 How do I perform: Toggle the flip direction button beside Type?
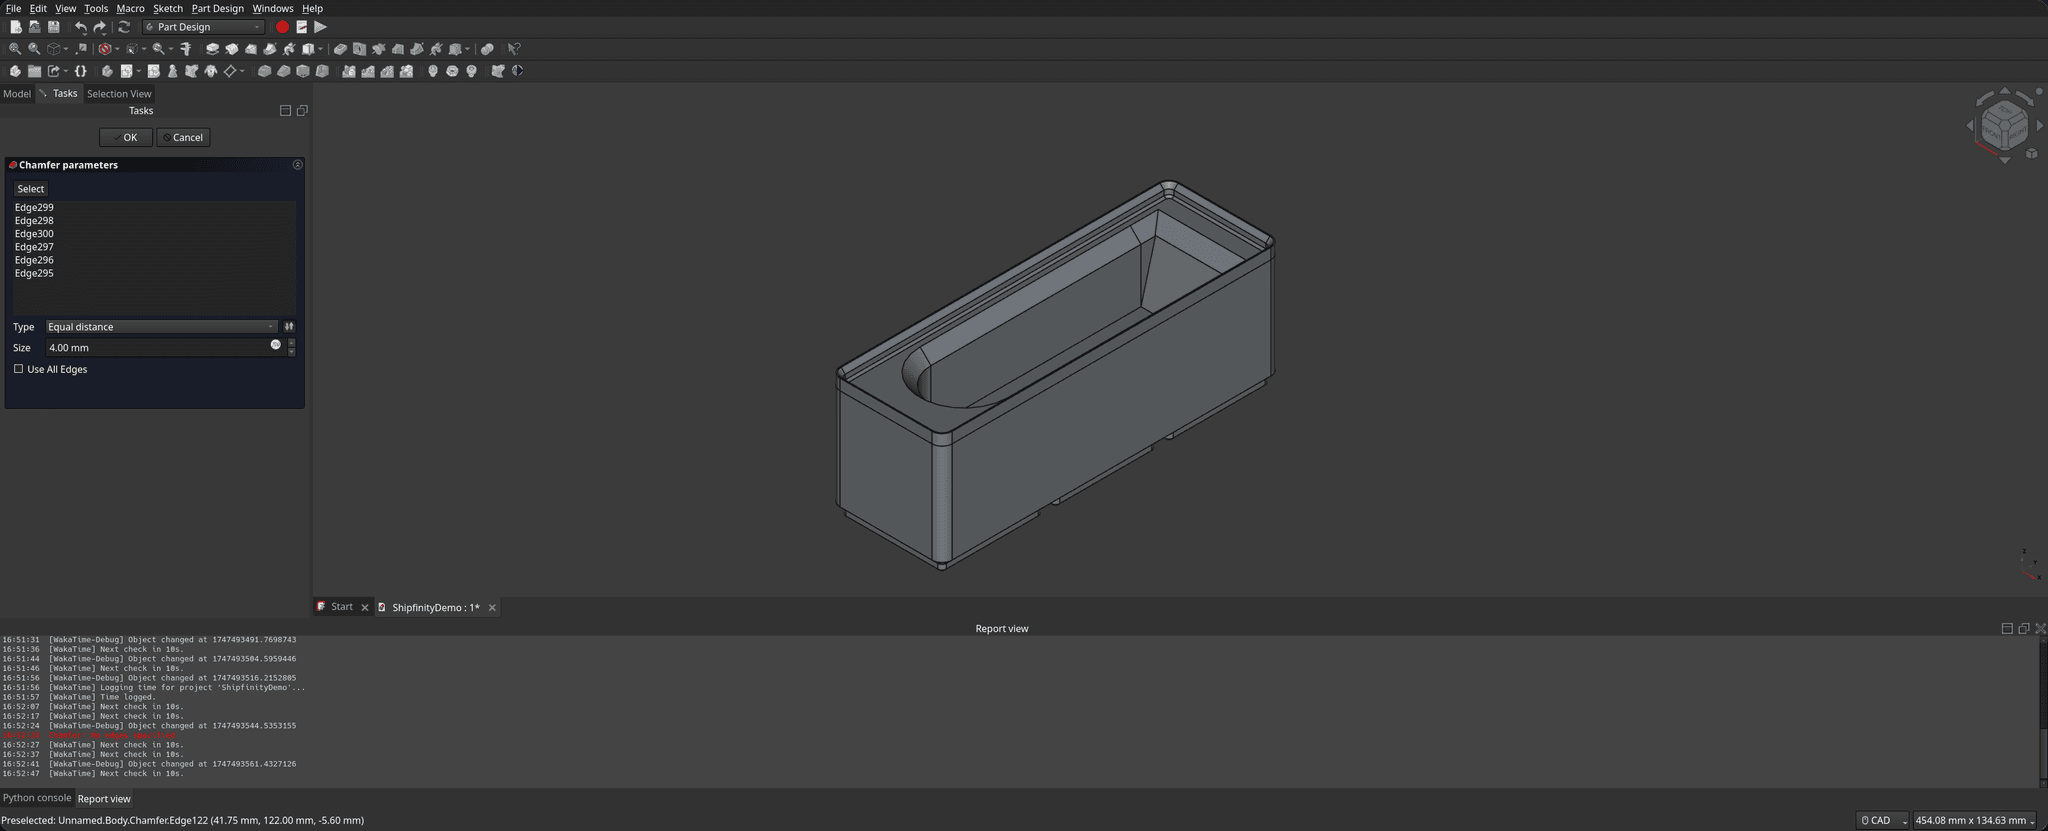tap(289, 326)
